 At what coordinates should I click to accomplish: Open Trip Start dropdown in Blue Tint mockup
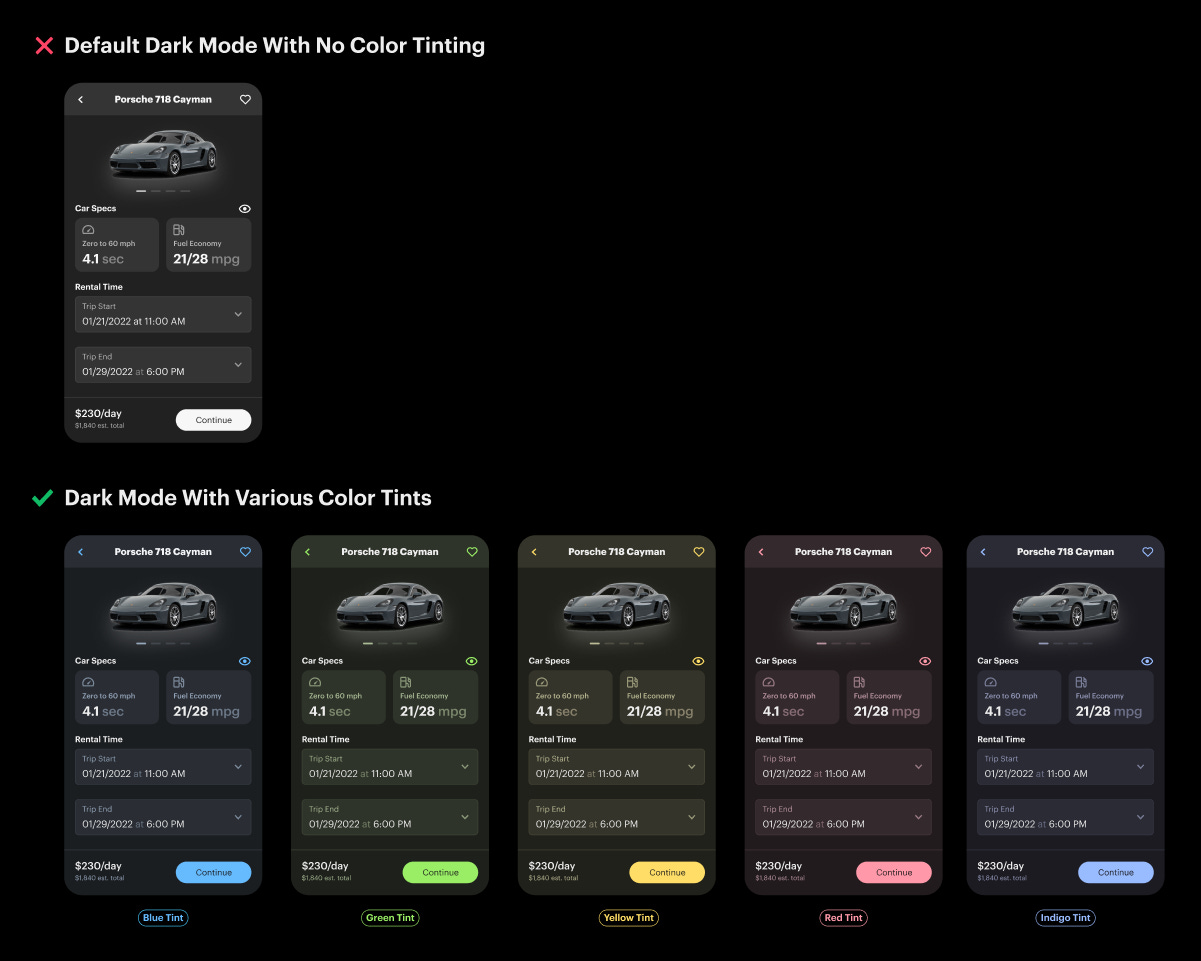(x=163, y=767)
